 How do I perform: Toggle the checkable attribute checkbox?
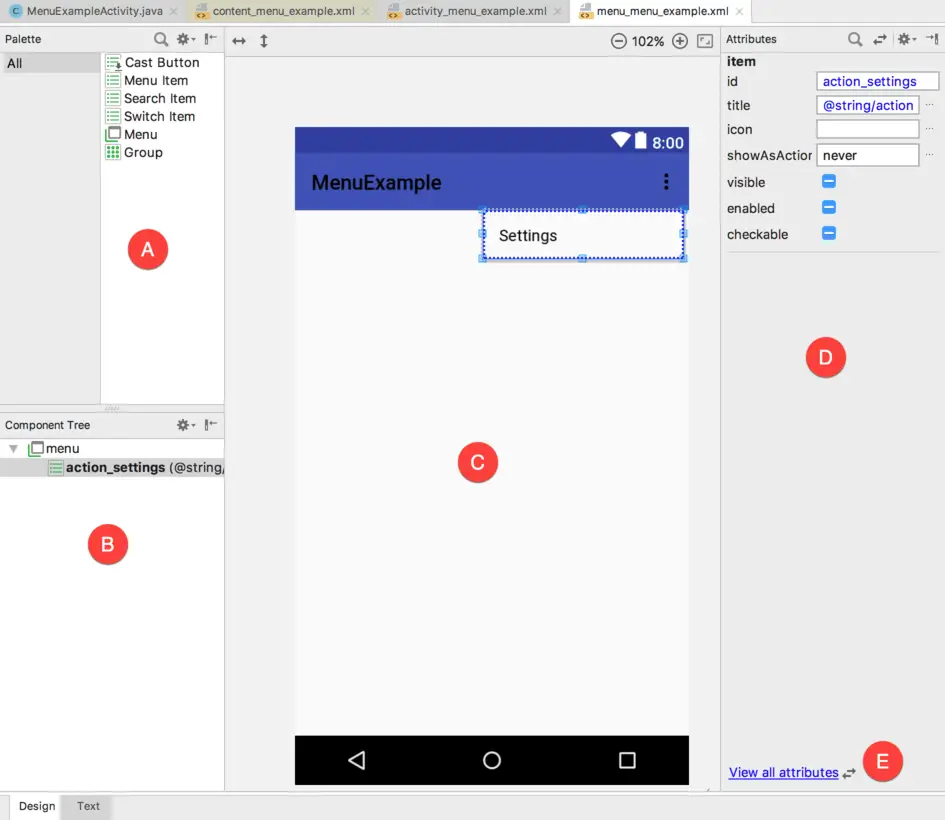(828, 234)
